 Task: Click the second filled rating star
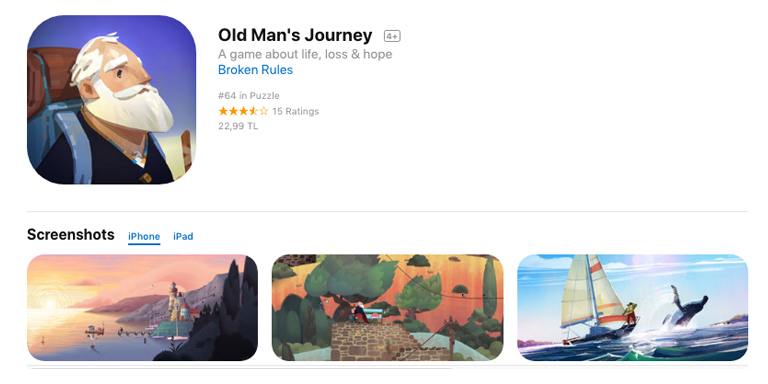(x=233, y=111)
